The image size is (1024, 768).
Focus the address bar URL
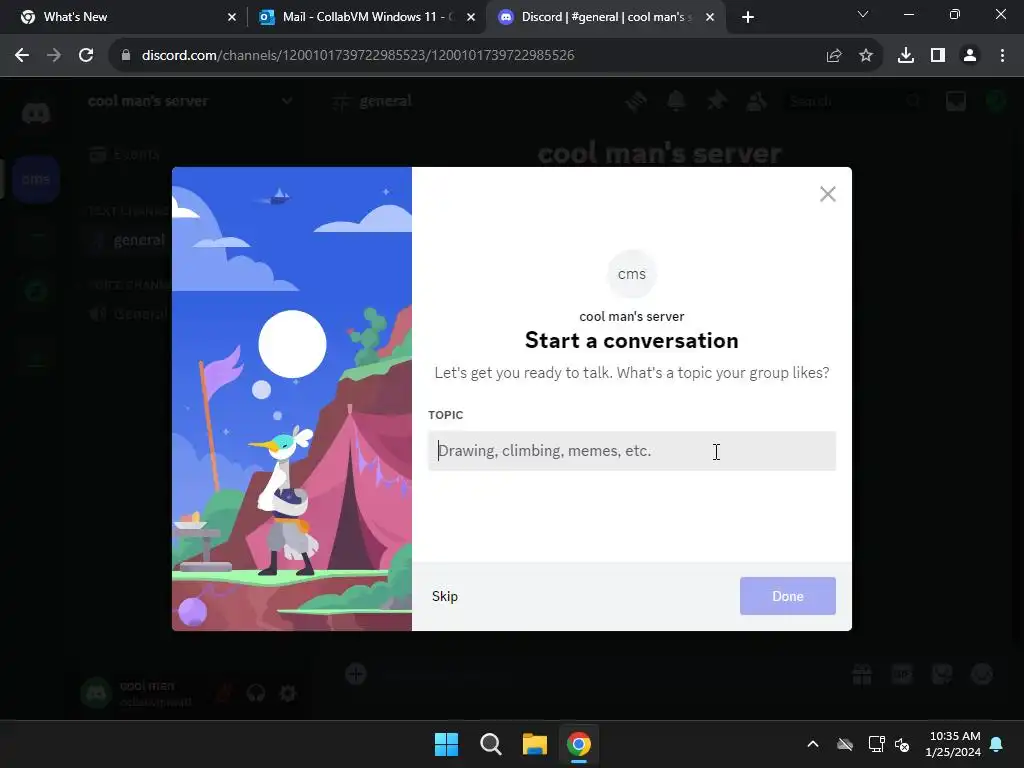click(x=358, y=56)
